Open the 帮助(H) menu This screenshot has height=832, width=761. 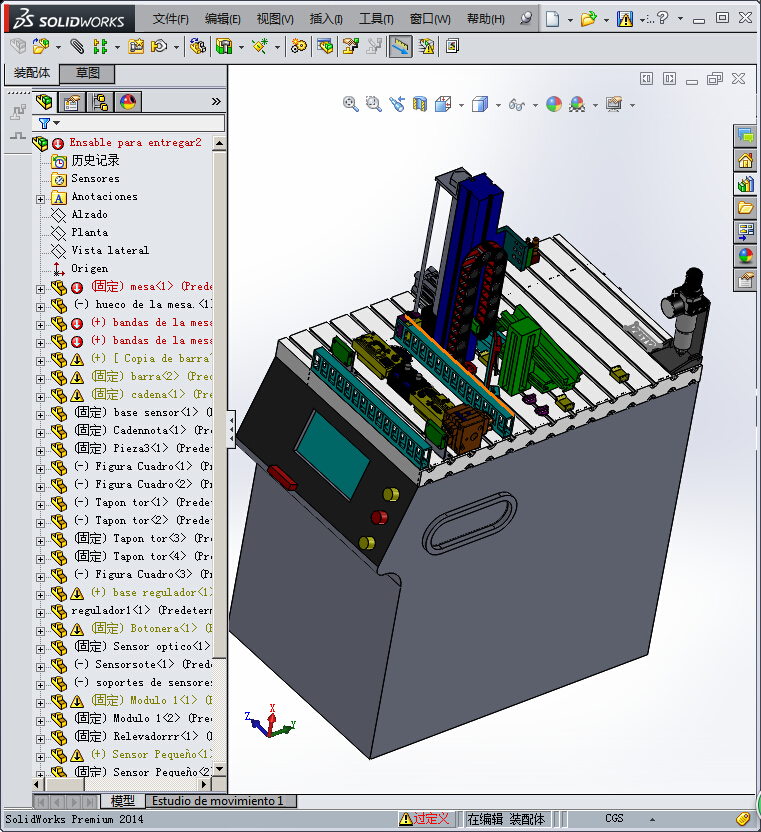(x=486, y=19)
